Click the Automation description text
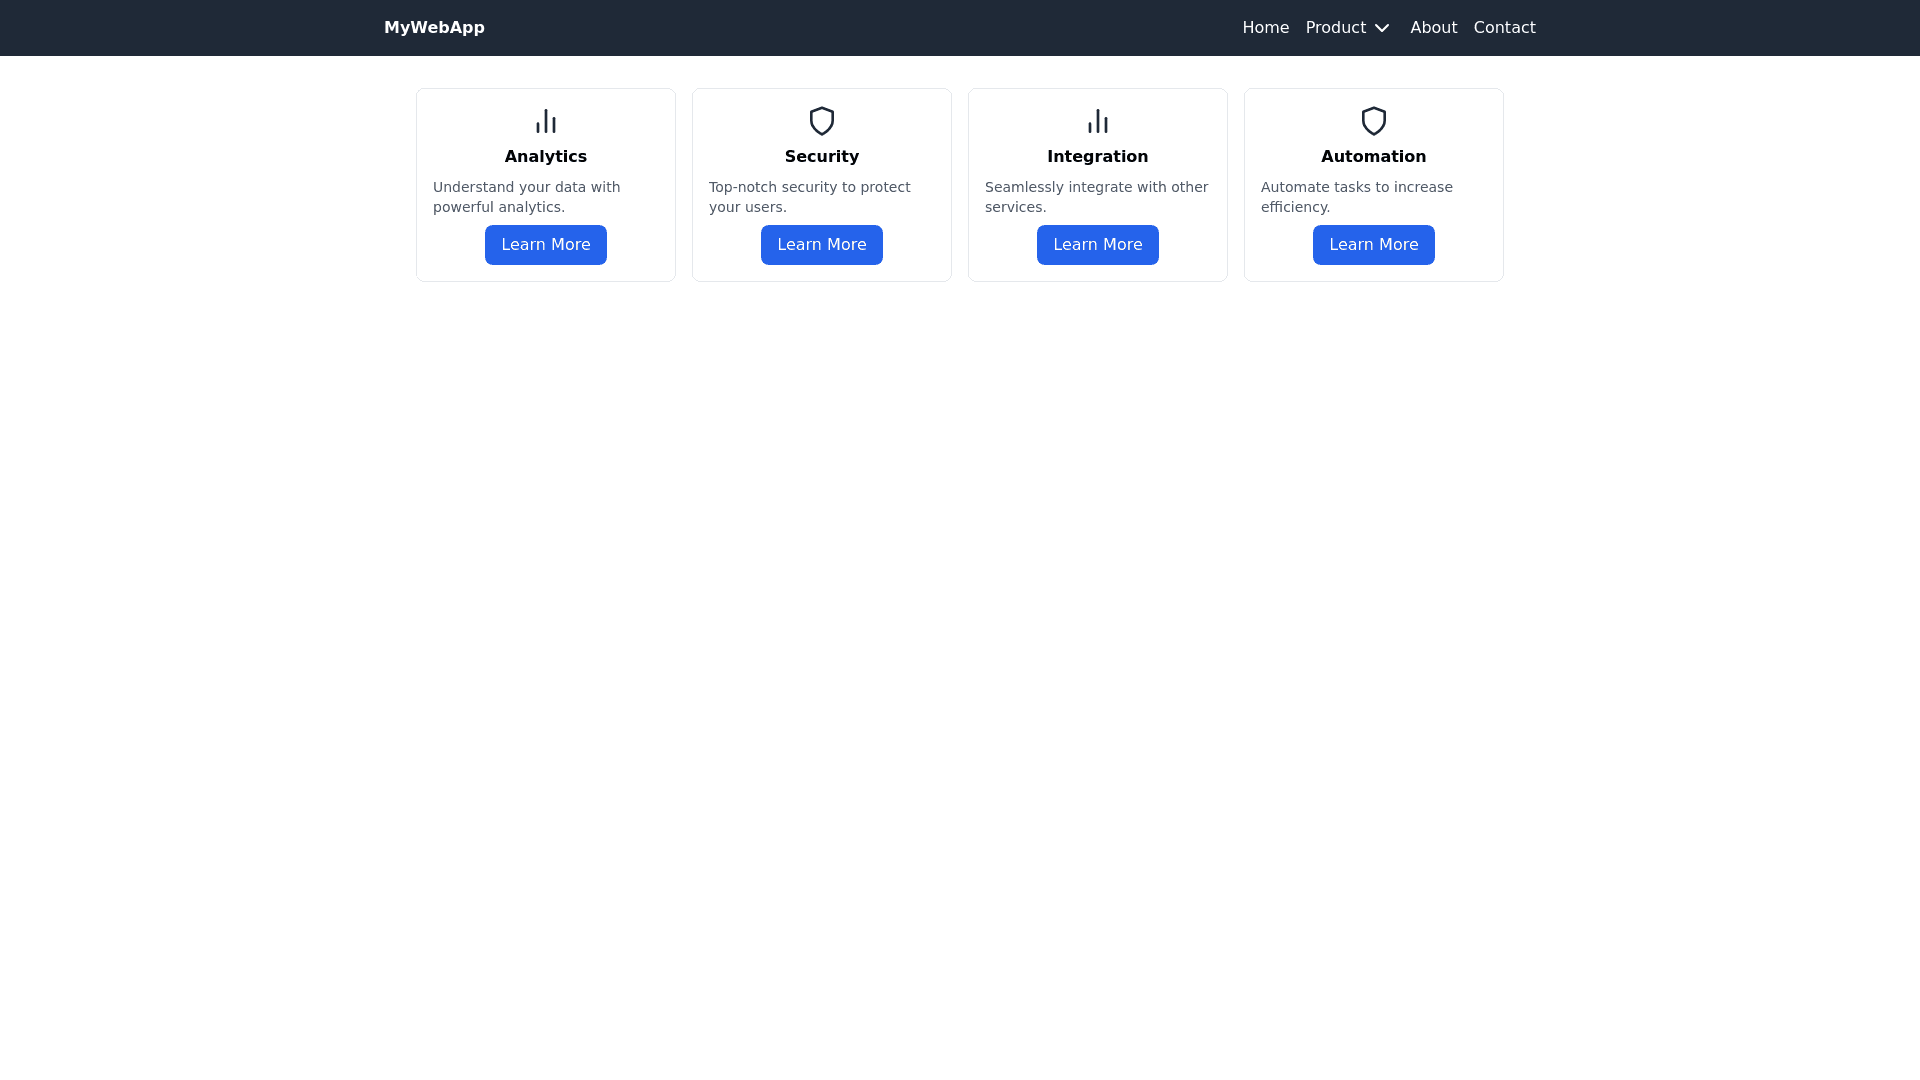Viewport: 1920px width, 1080px height. pos(1356,197)
